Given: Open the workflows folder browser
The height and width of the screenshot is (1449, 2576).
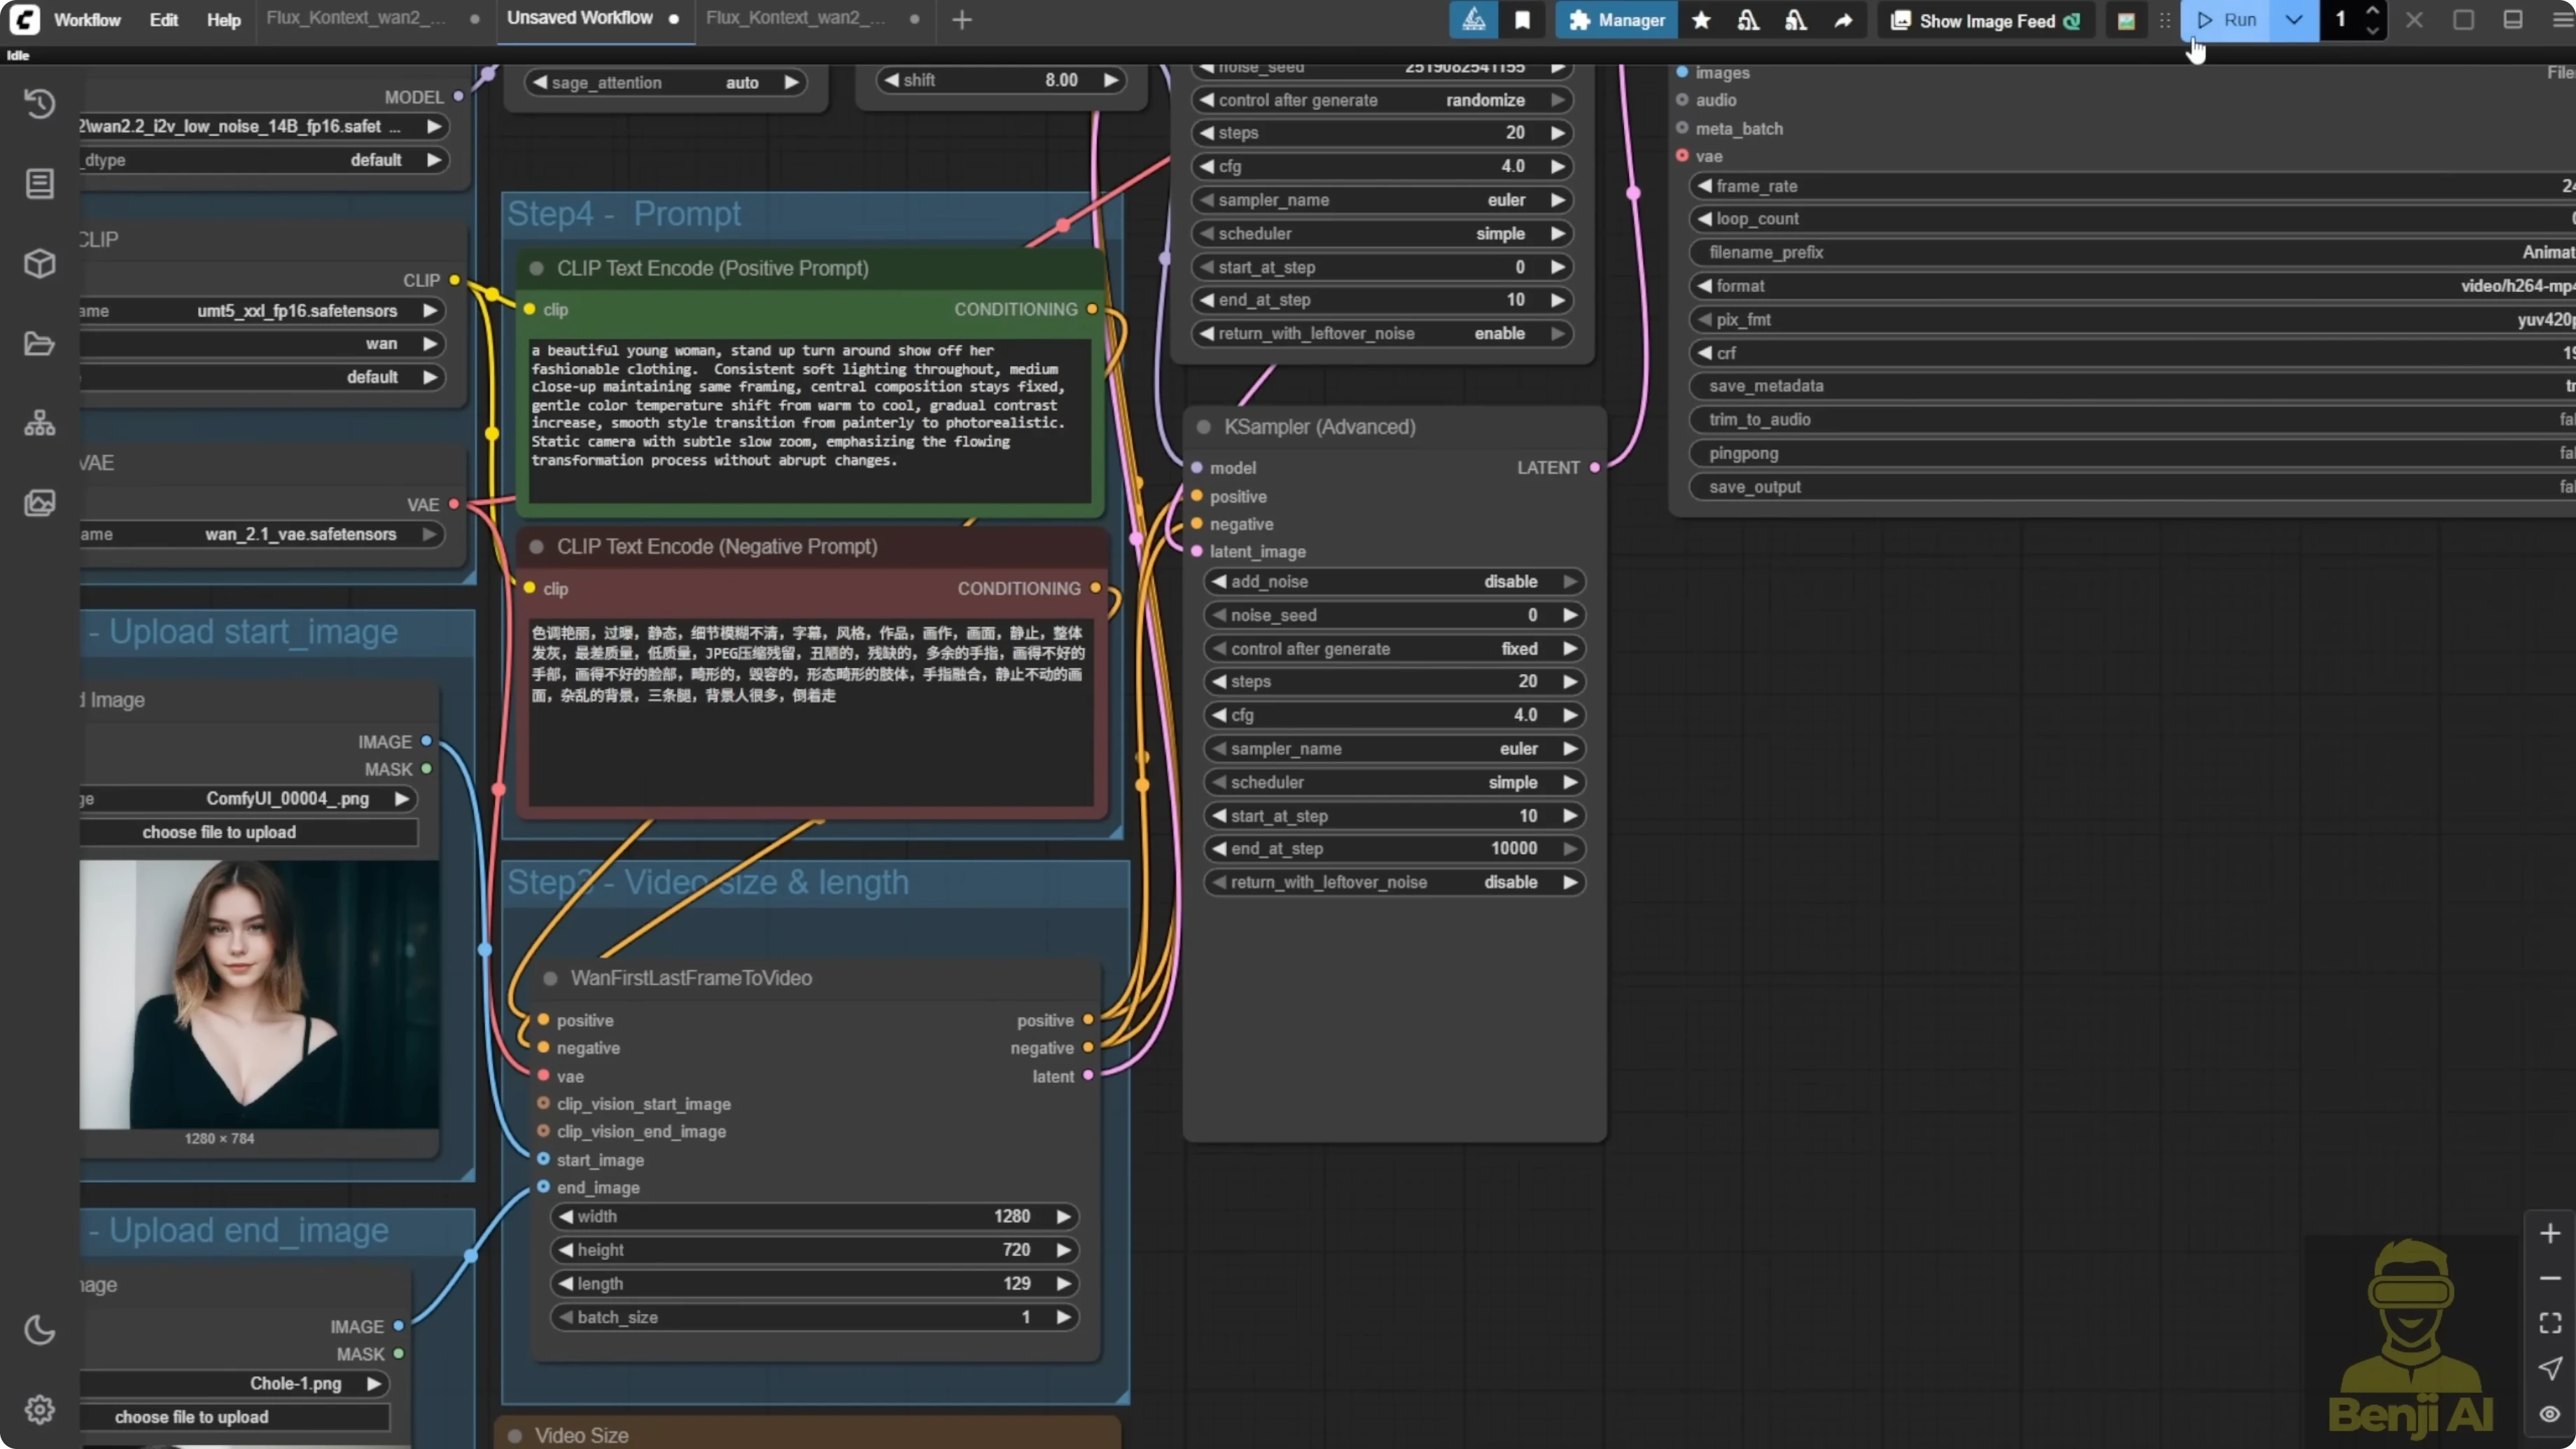Looking at the screenshot, I should tap(40, 343).
